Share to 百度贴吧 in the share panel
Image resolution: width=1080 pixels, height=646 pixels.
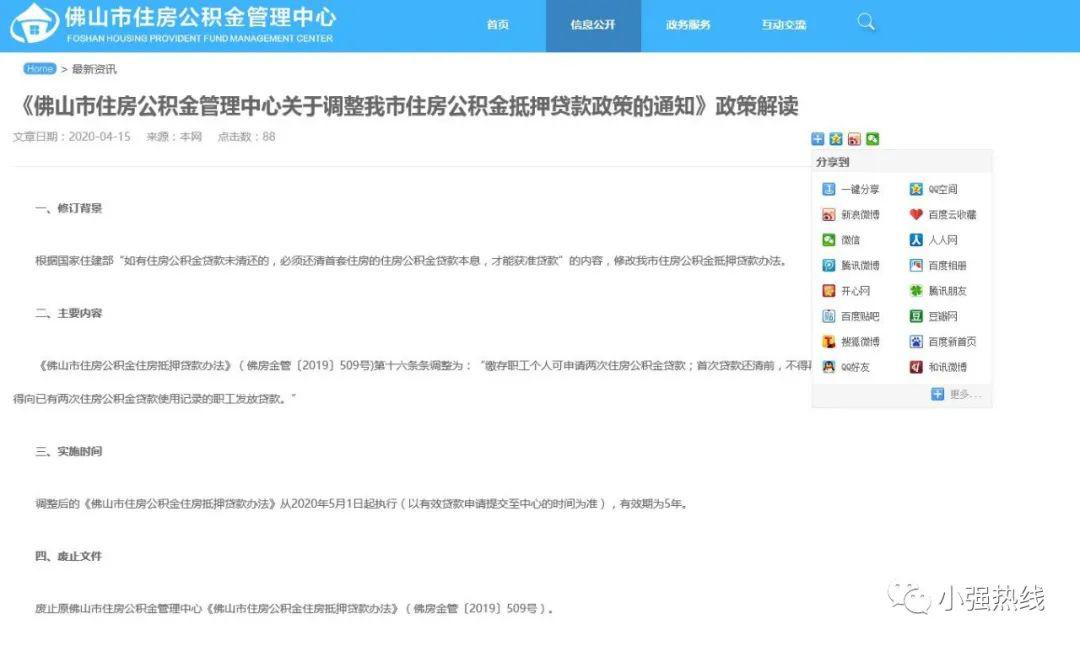851,316
